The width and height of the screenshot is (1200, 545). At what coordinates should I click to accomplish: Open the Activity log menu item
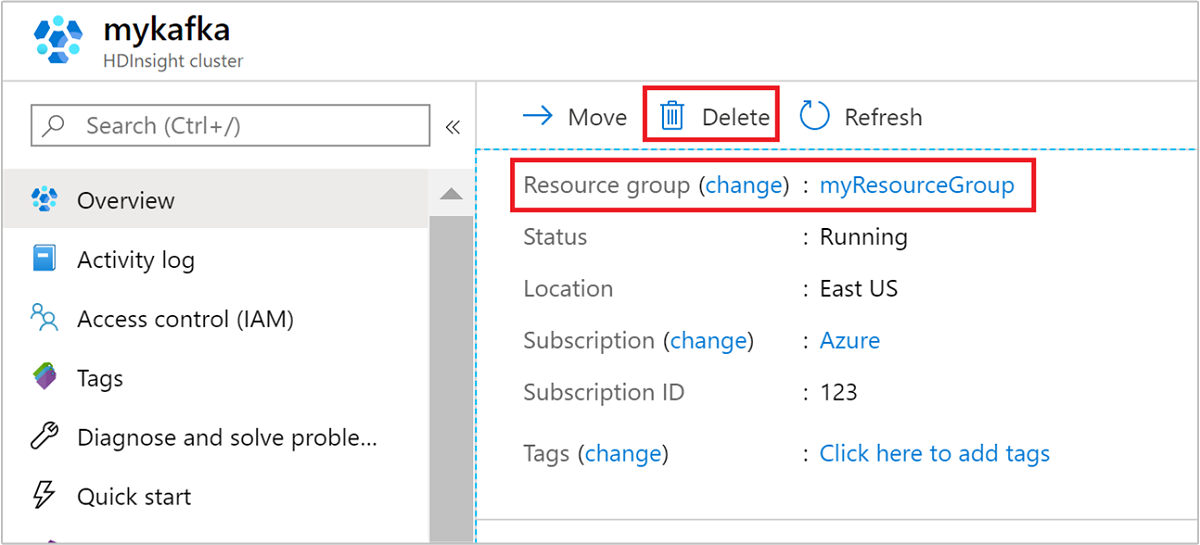pos(135,260)
